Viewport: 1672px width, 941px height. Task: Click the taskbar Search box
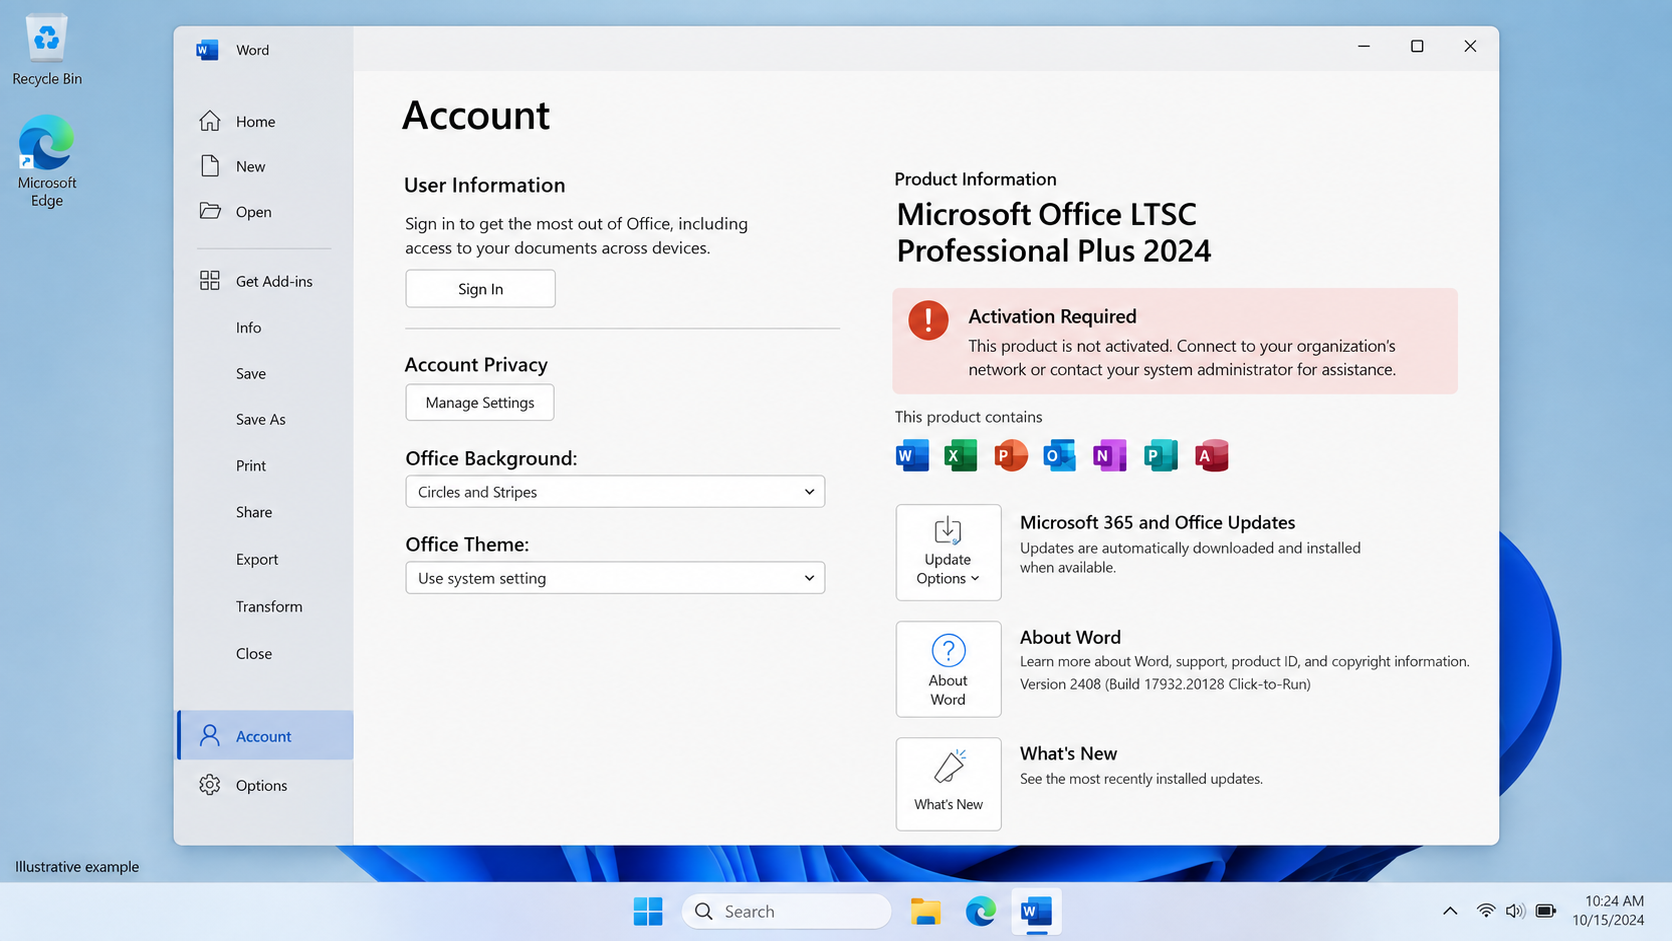pyautogui.click(x=786, y=911)
